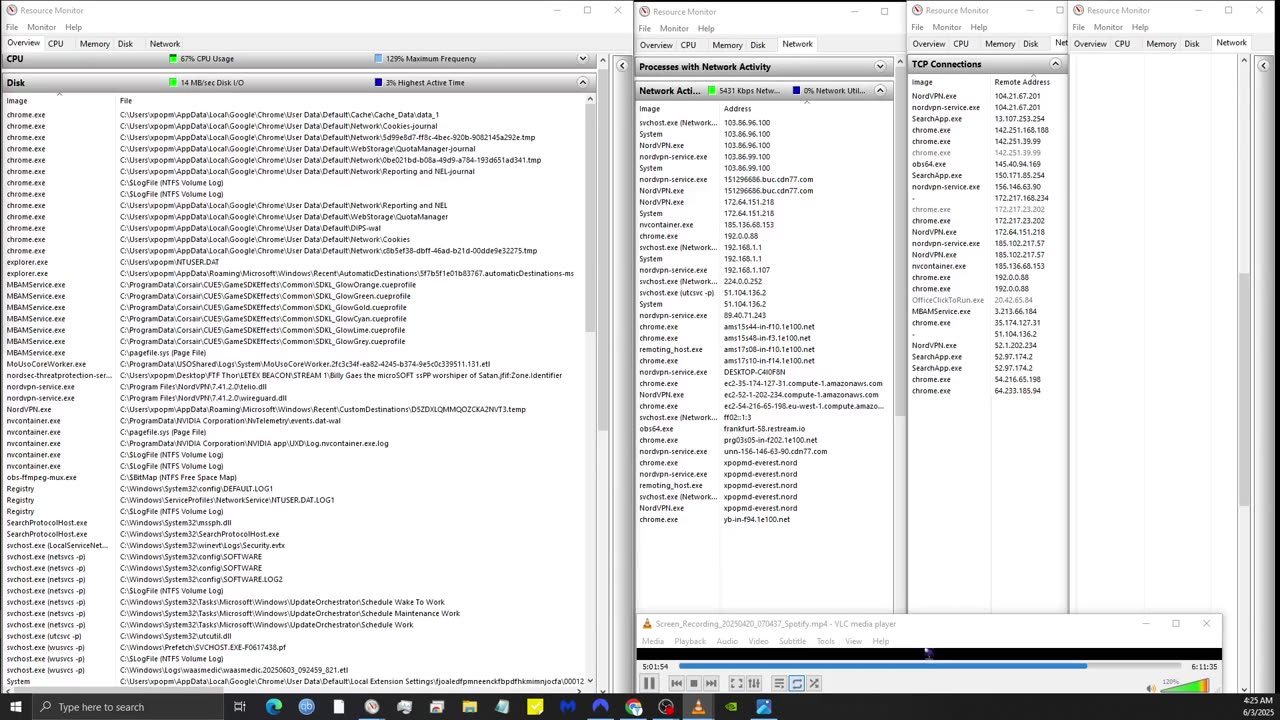Open the OBS Studio taskbar icon
The width and height of the screenshot is (1280, 720).
pyautogui.click(x=666, y=707)
